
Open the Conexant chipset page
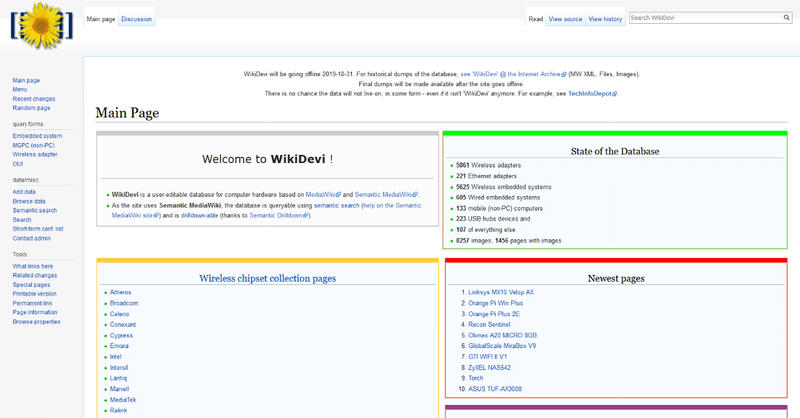click(x=123, y=325)
